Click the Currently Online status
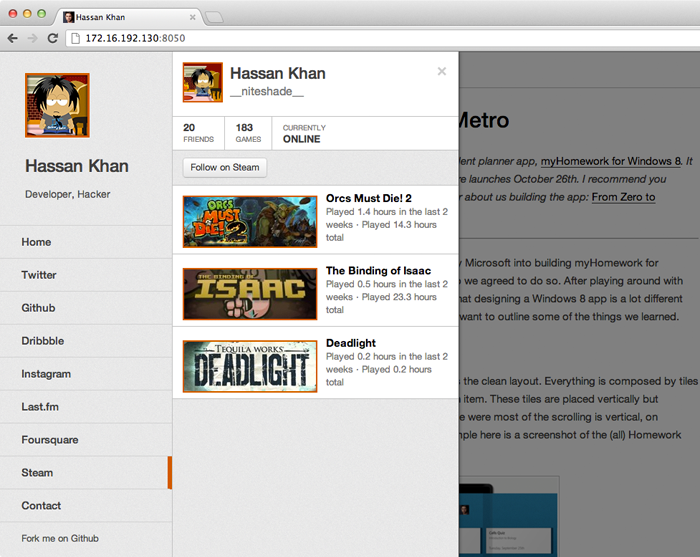 304,133
